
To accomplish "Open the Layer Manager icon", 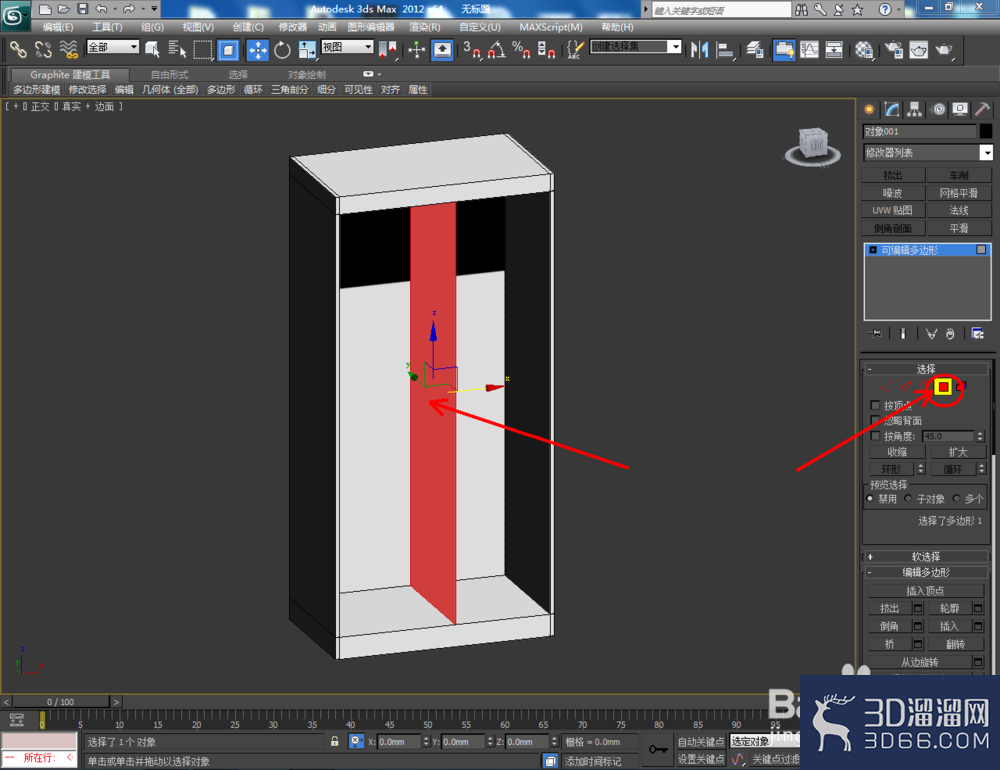I will [x=755, y=49].
